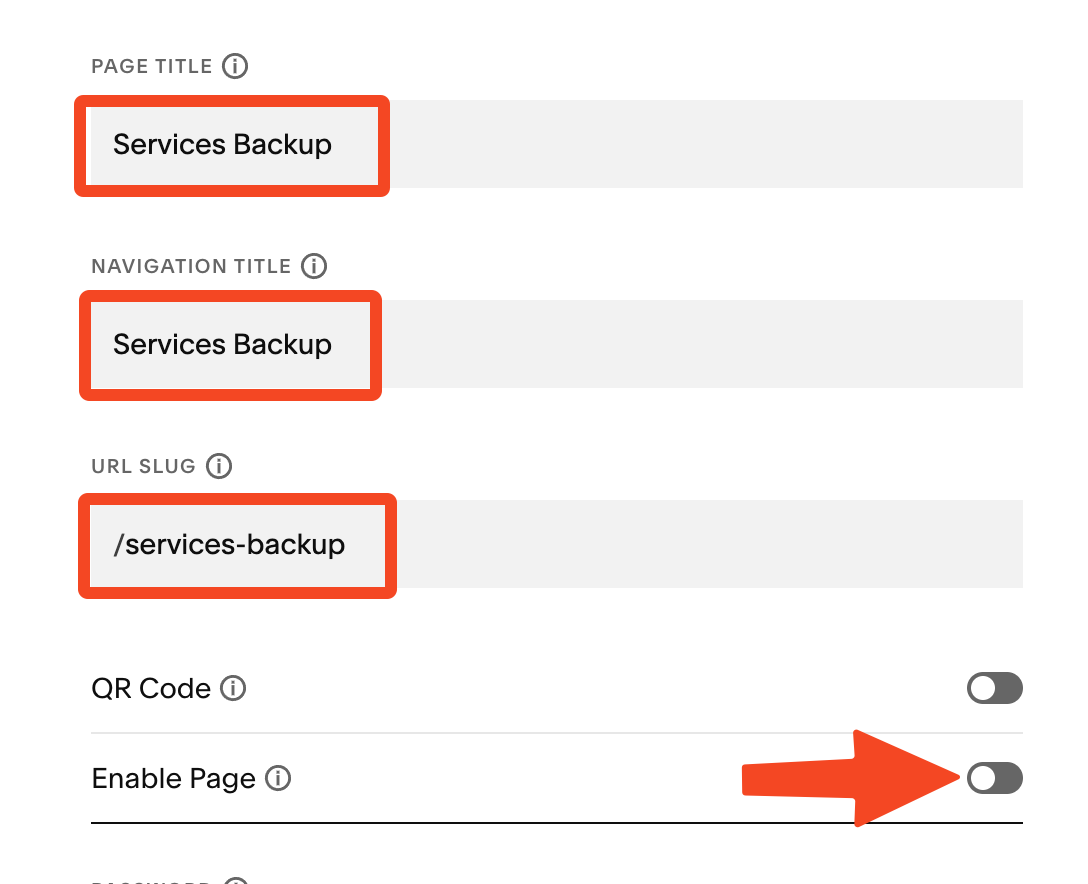The height and width of the screenshot is (884, 1088).
Task: Enable the page with the Enable Page switch
Action: [994, 778]
